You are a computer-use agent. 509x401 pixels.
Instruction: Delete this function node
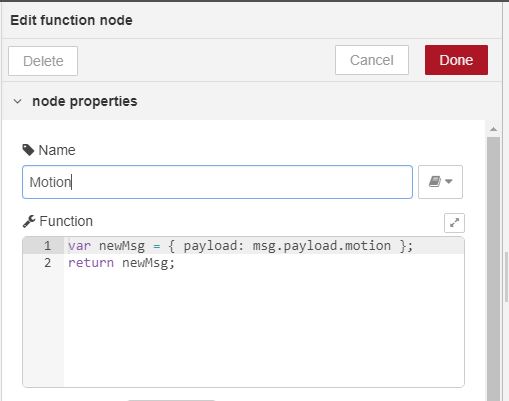tap(43, 61)
